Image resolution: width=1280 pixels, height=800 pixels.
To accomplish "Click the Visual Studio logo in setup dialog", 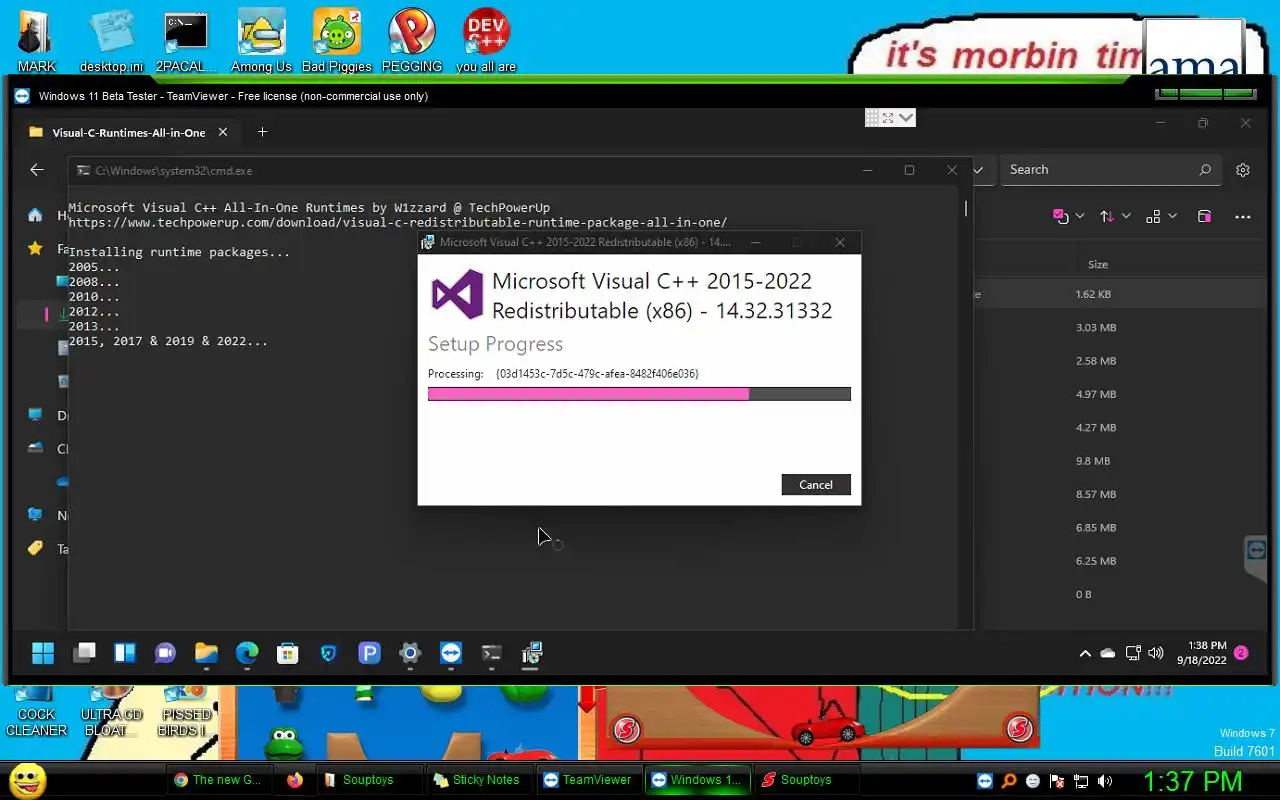I will point(456,295).
